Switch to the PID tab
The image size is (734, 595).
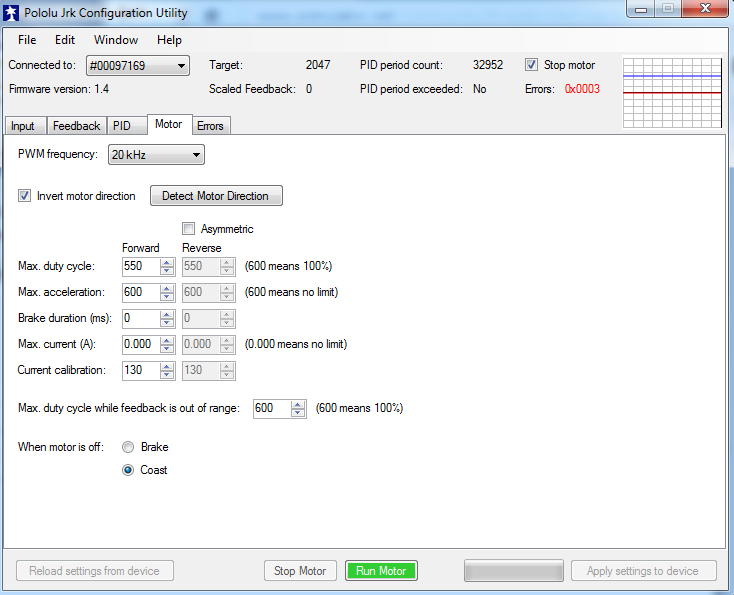tap(126, 126)
